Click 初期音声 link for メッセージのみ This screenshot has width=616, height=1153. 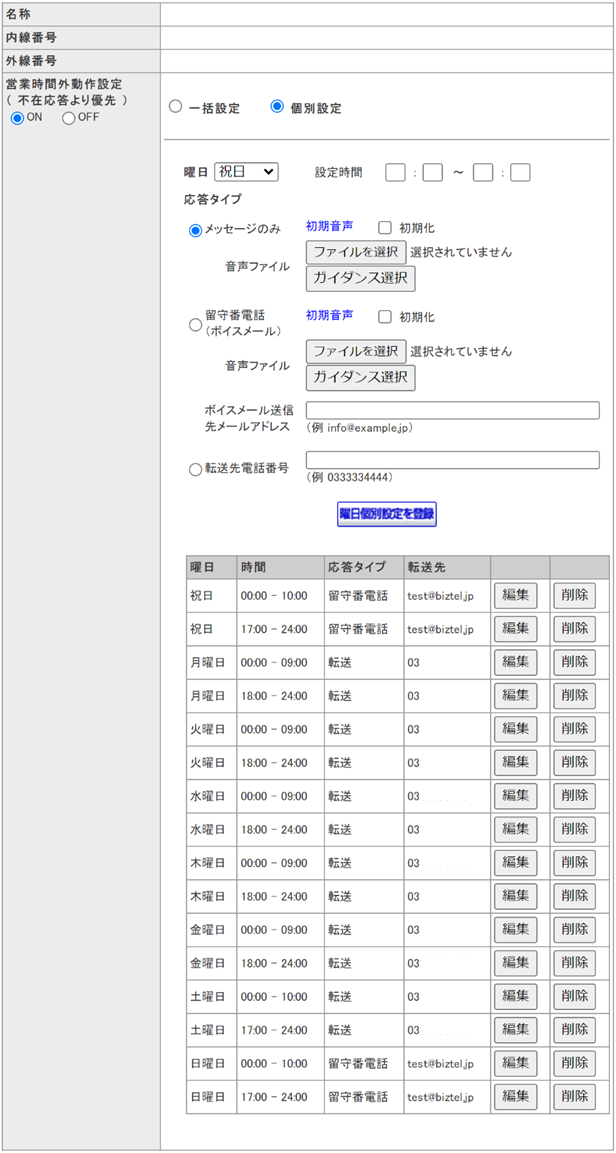pyautogui.click(x=329, y=227)
